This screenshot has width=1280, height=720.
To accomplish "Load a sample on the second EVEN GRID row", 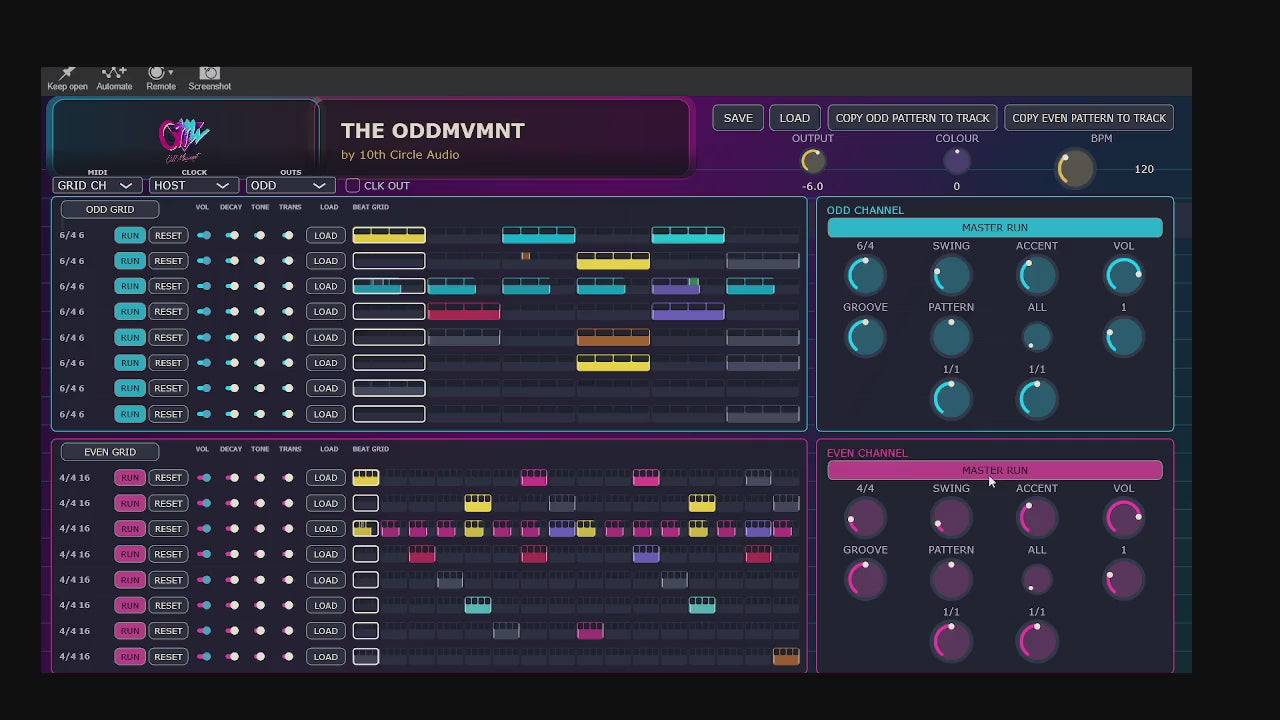I will click(326, 503).
